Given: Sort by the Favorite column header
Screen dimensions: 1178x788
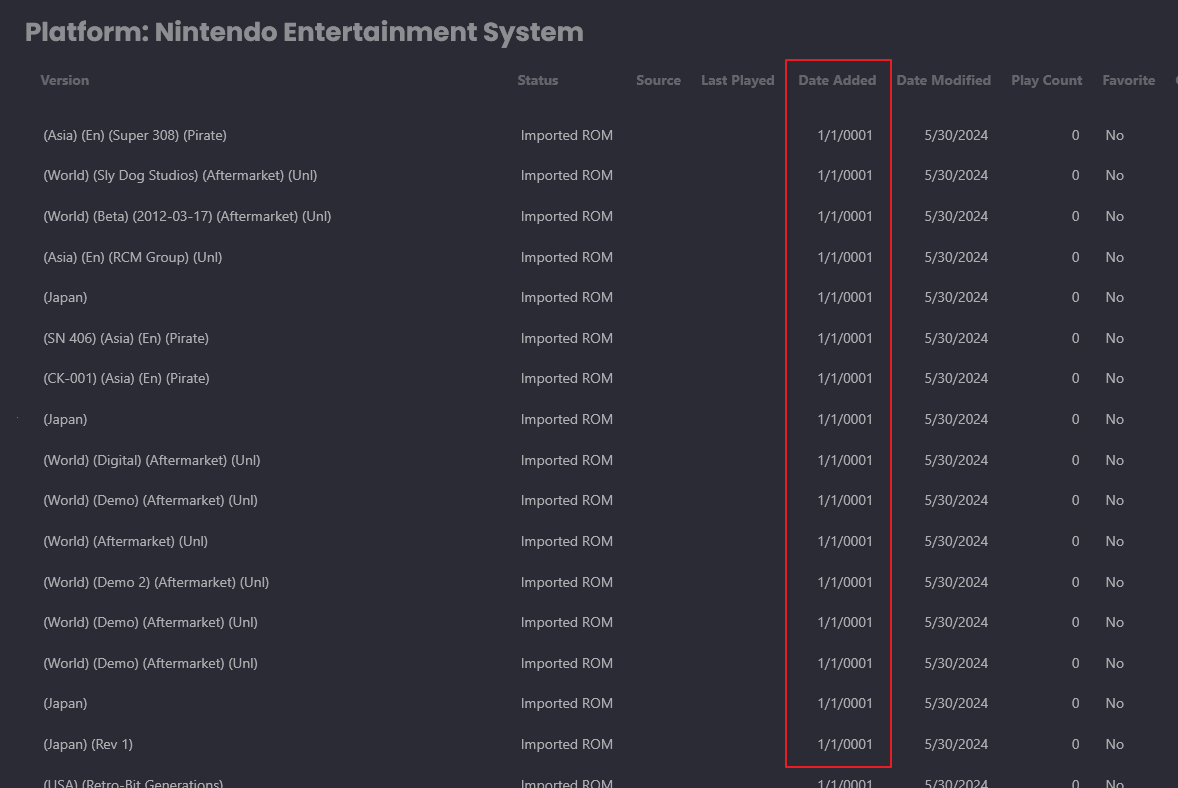Looking at the screenshot, I should tap(1128, 80).
